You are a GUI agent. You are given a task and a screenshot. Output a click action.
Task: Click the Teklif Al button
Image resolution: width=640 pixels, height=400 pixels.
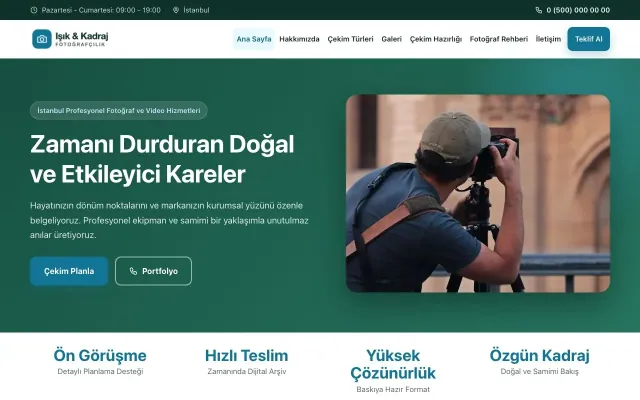[589, 39]
